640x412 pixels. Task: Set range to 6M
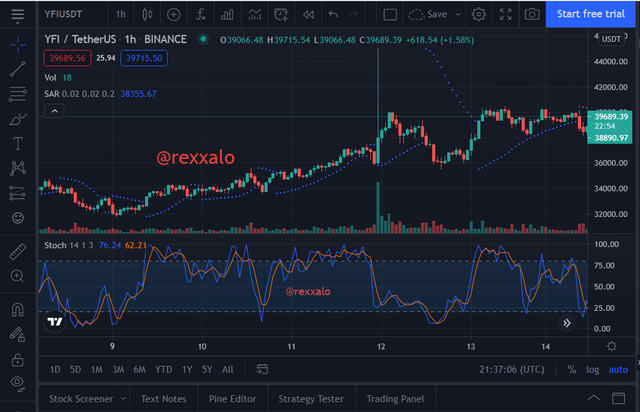(139, 370)
